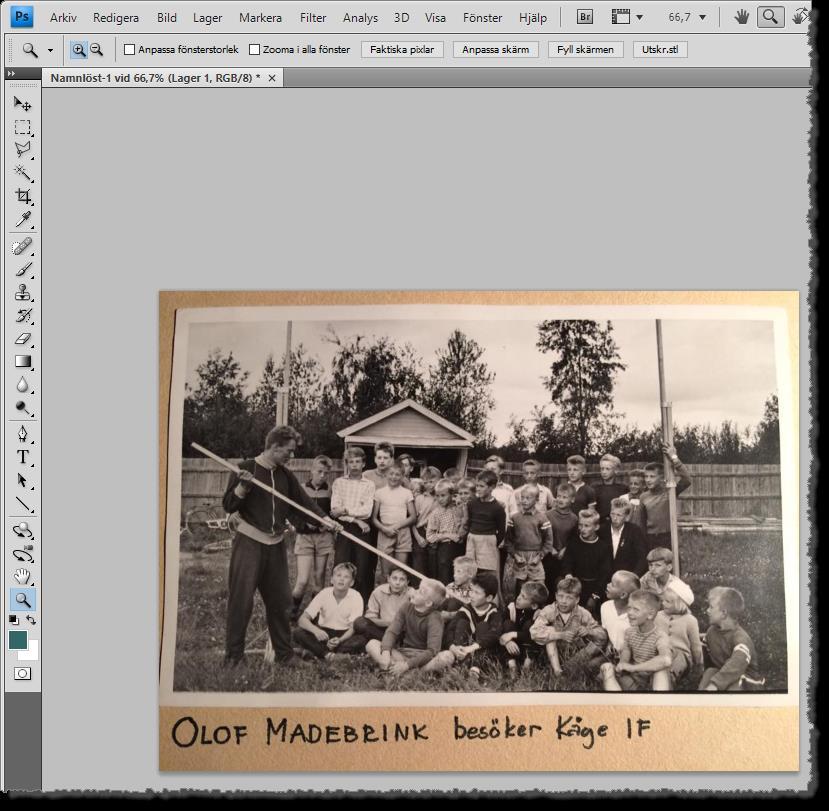
Task: Select the Type tool
Action: 22,457
